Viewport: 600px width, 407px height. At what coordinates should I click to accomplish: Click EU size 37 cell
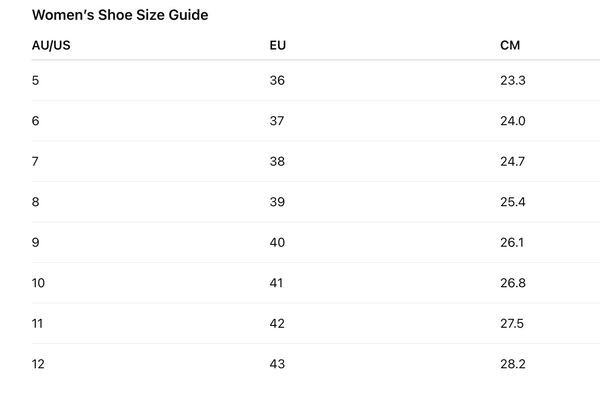pyautogui.click(x=277, y=121)
